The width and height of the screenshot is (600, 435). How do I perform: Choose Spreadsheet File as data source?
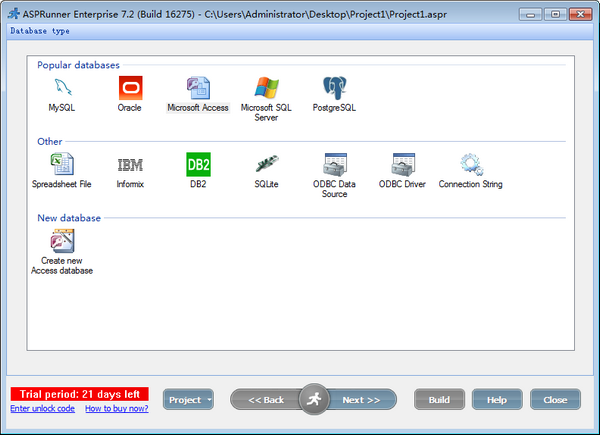click(x=61, y=165)
